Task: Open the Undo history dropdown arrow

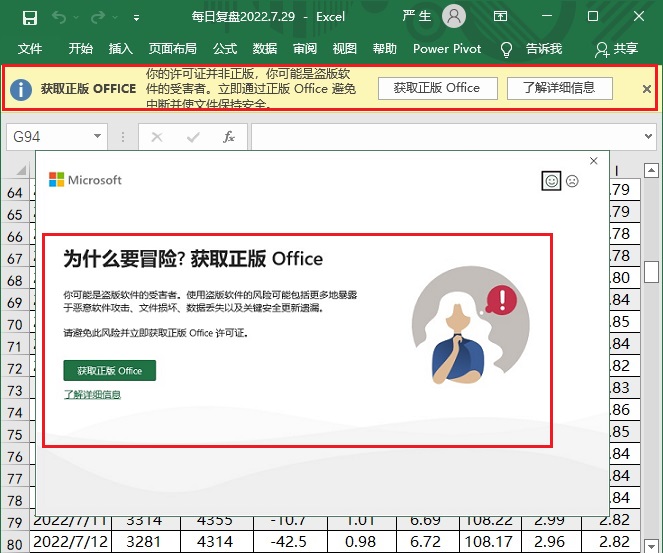Action: coord(76,18)
